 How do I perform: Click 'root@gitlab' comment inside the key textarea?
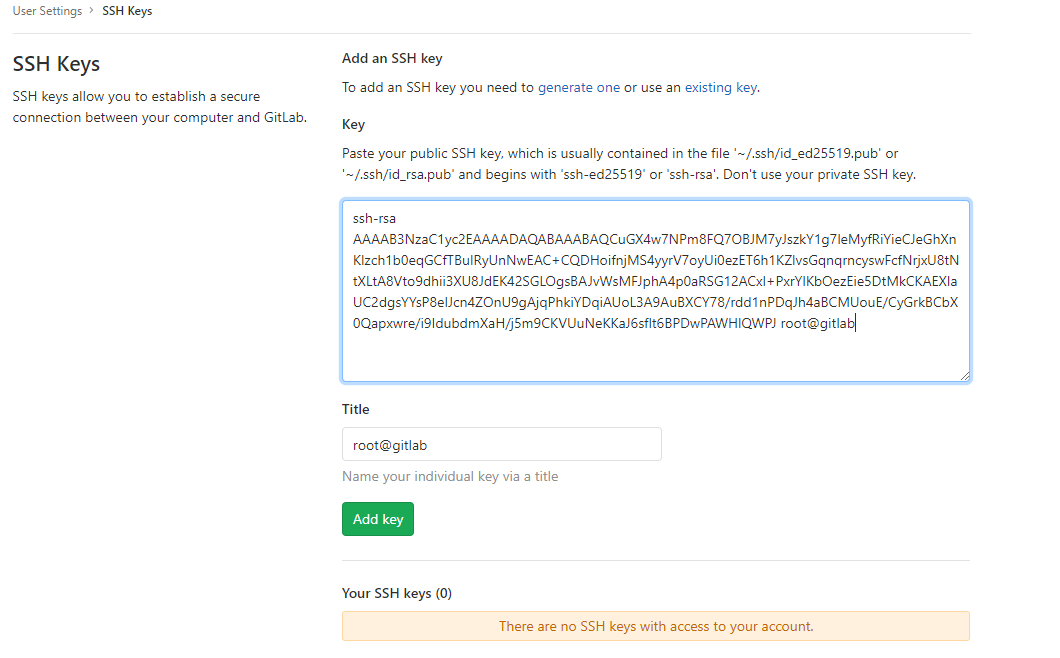point(817,323)
